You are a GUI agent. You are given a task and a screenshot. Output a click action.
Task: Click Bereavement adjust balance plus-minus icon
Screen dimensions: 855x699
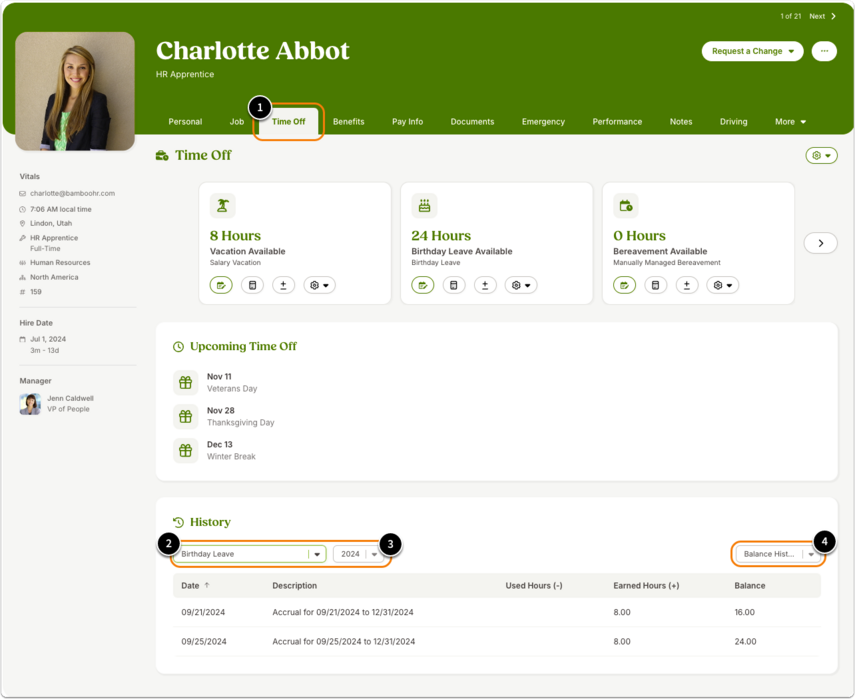click(x=687, y=285)
